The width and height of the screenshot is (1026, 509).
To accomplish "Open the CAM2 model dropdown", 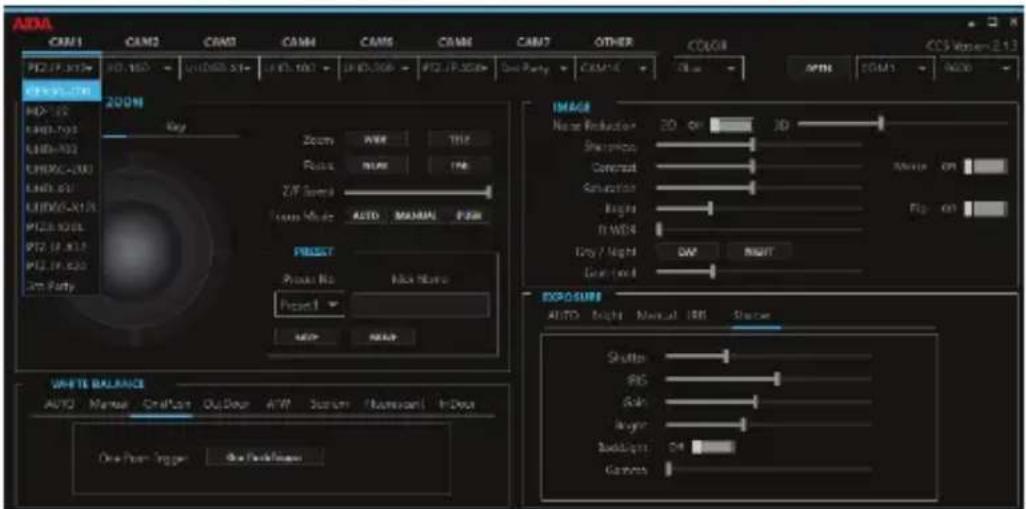I will (x=140, y=67).
